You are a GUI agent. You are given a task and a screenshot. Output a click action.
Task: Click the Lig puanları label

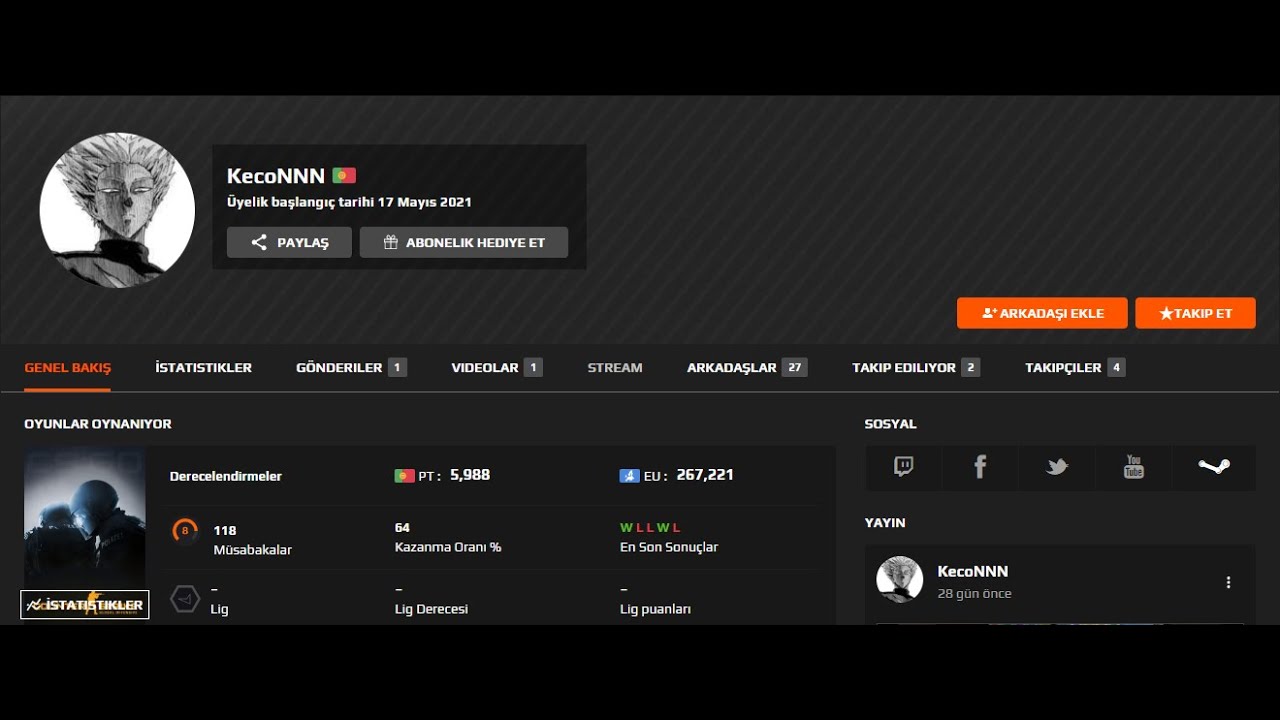click(655, 609)
